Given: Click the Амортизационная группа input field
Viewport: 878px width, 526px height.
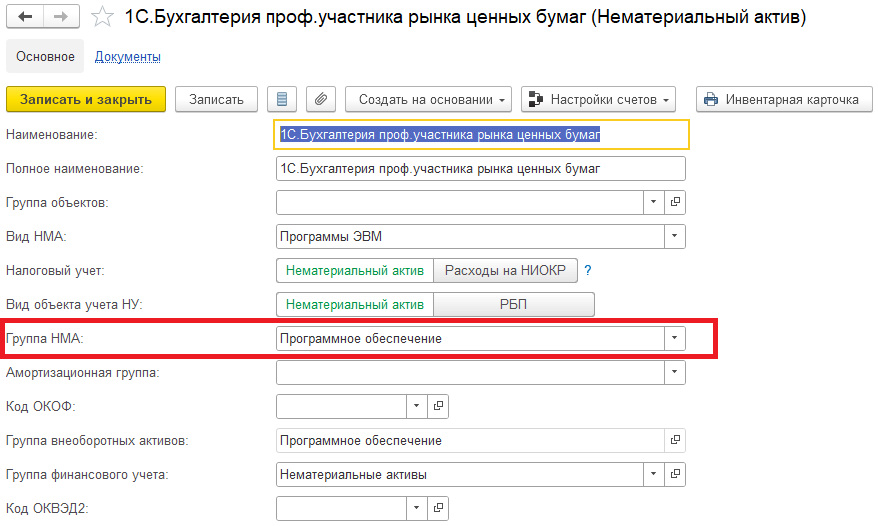Looking at the screenshot, I should 470,372.
